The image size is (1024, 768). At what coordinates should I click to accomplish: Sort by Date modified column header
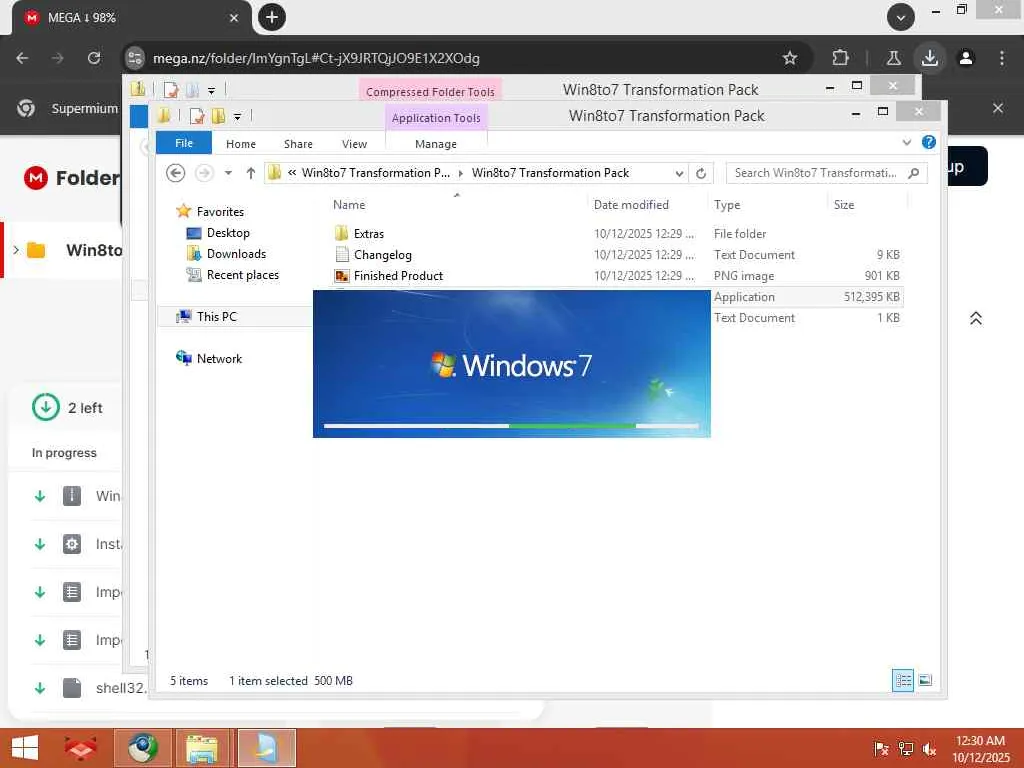tap(631, 204)
